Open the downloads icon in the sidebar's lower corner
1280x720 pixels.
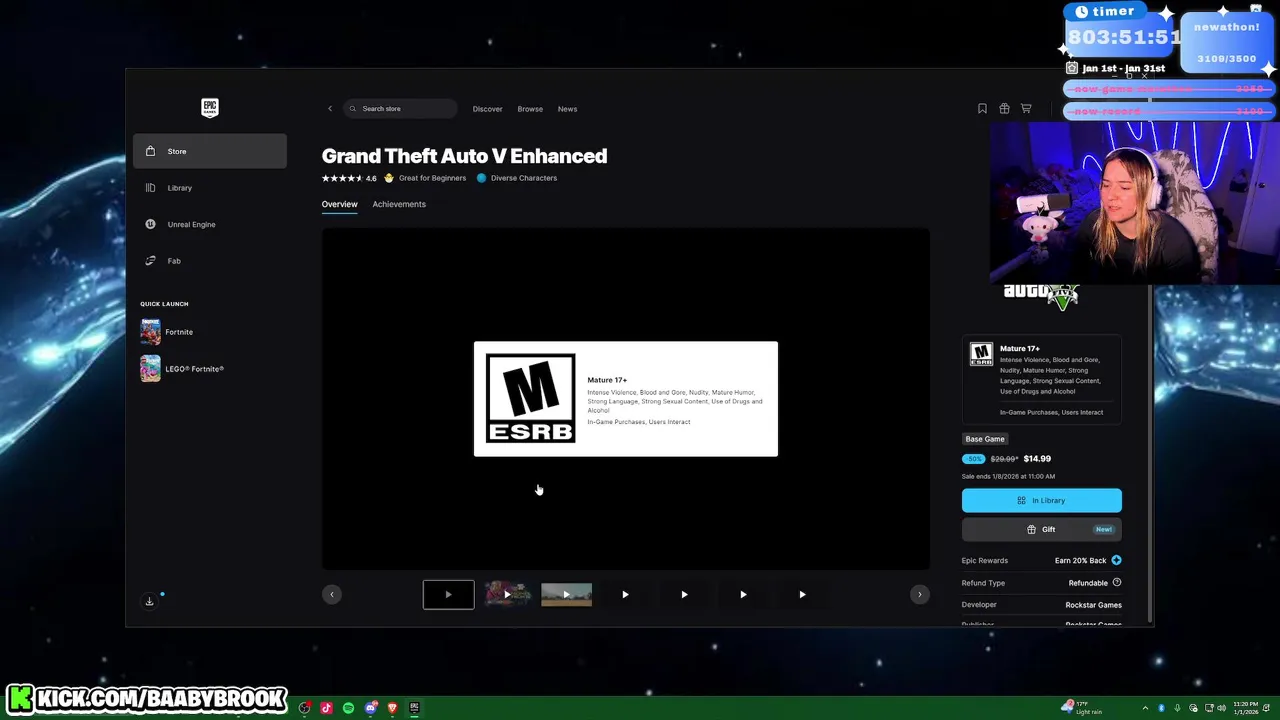149,601
